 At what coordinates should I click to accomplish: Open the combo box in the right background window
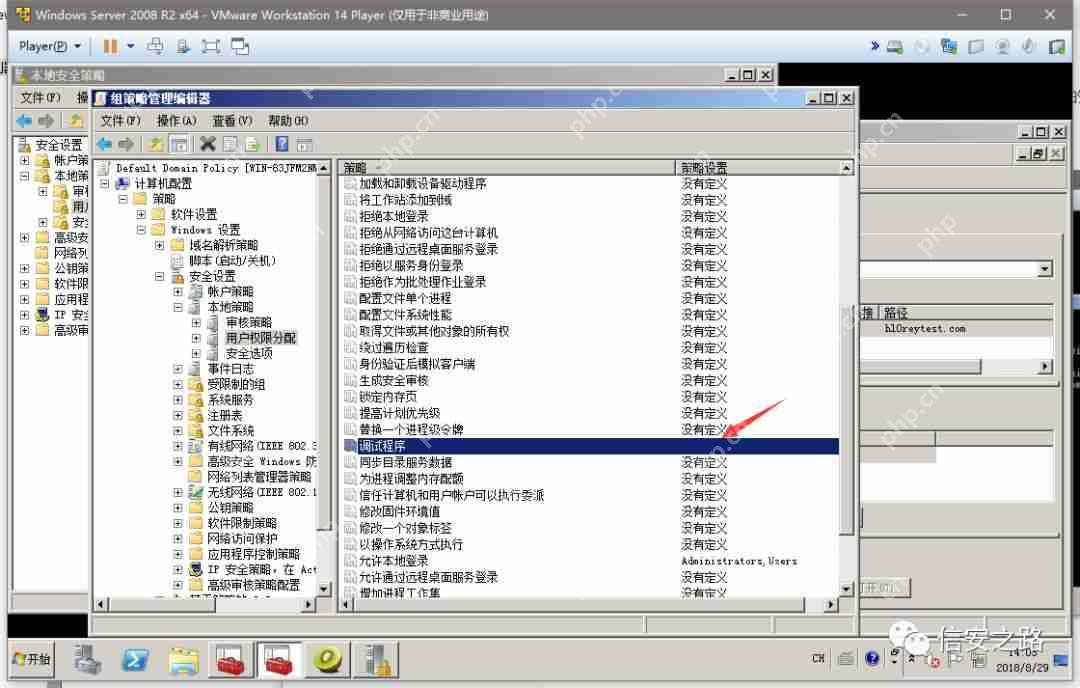1045,269
